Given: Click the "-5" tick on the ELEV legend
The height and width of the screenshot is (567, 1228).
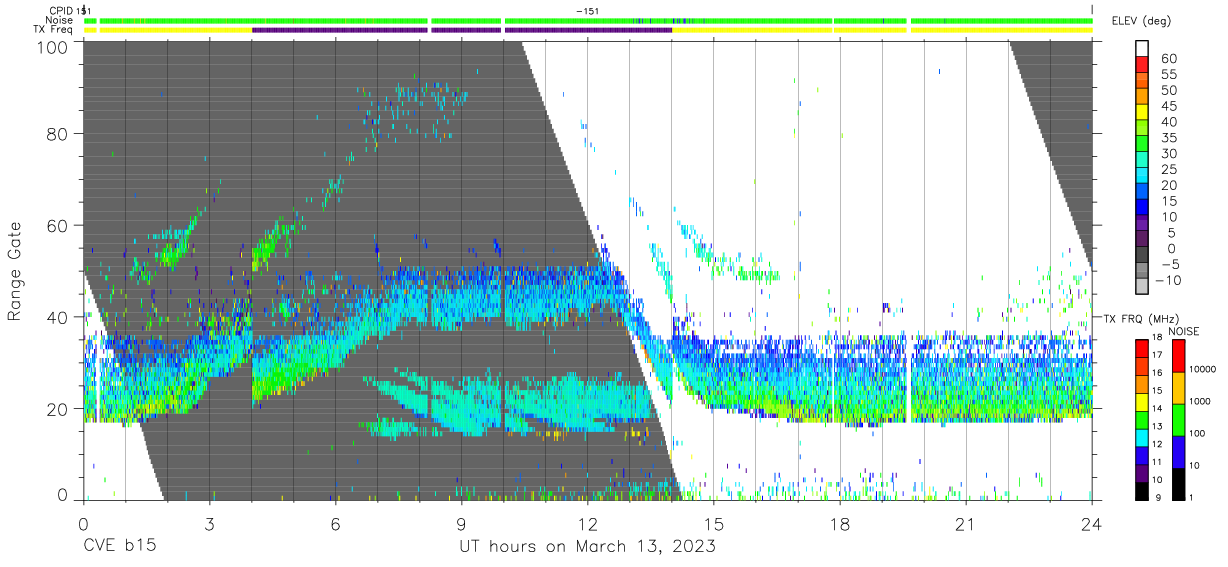Looking at the screenshot, I should pyautogui.click(x=1169, y=265).
